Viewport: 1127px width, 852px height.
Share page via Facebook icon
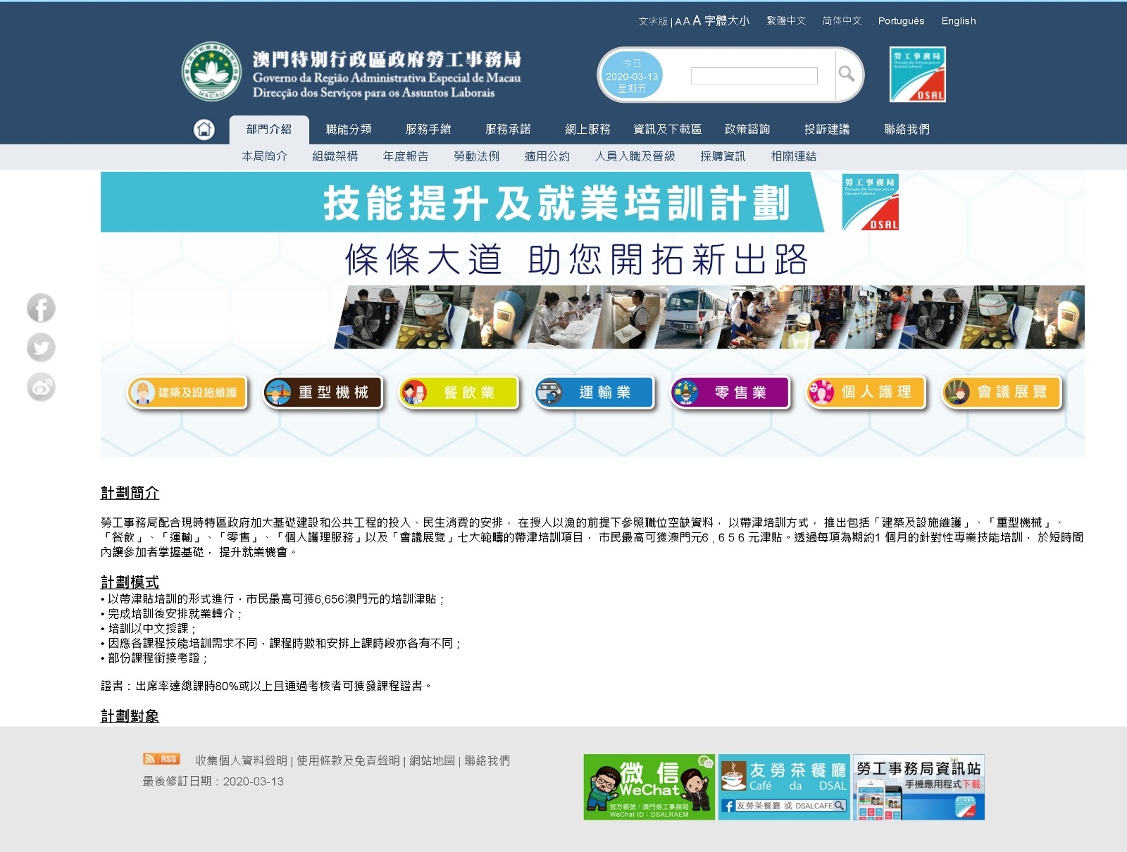point(41,308)
